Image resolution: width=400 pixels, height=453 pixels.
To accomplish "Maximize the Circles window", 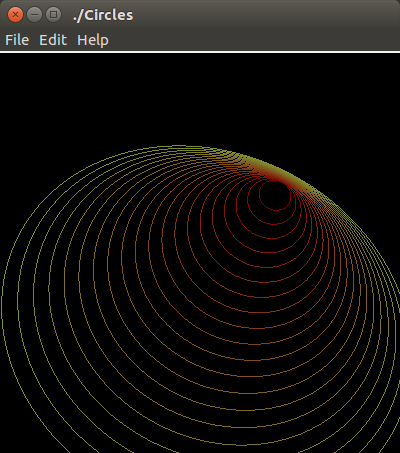I will [x=53, y=15].
